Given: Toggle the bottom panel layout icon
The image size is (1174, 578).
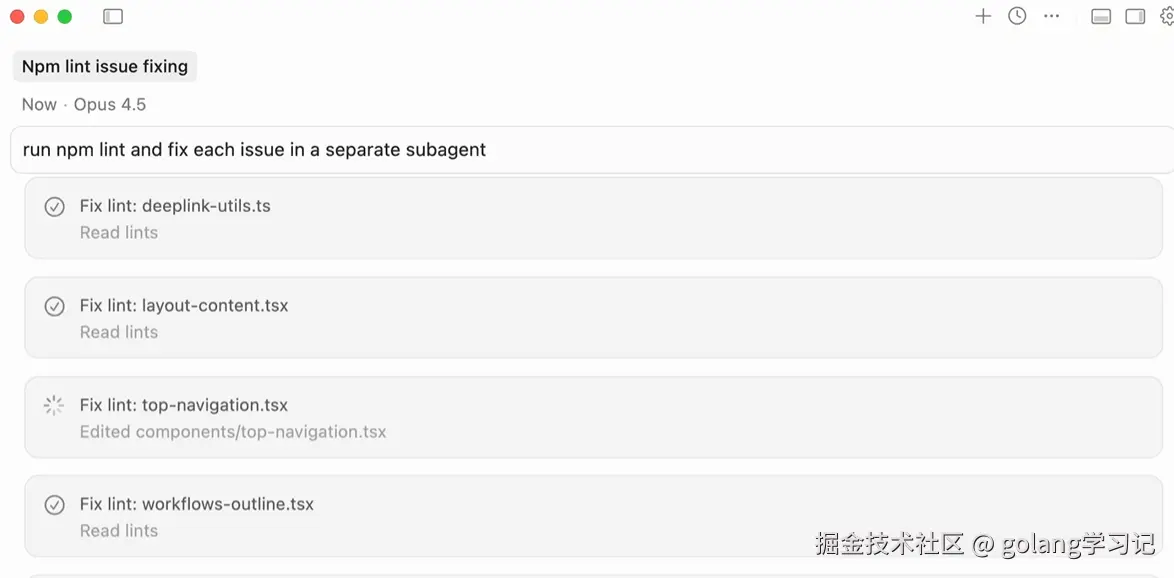Looking at the screenshot, I should (1101, 16).
